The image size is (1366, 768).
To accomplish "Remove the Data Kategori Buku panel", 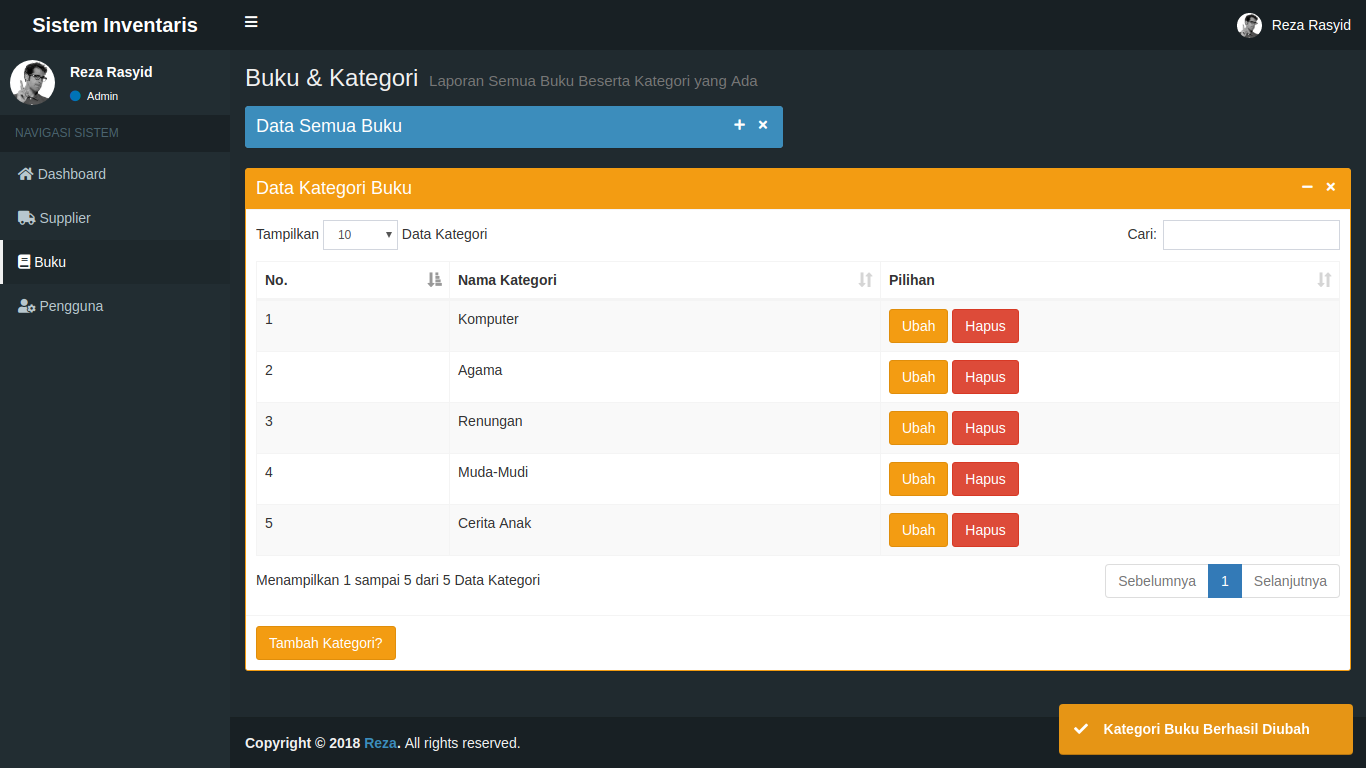I will pyautogui.click(x=1331, y=187).
